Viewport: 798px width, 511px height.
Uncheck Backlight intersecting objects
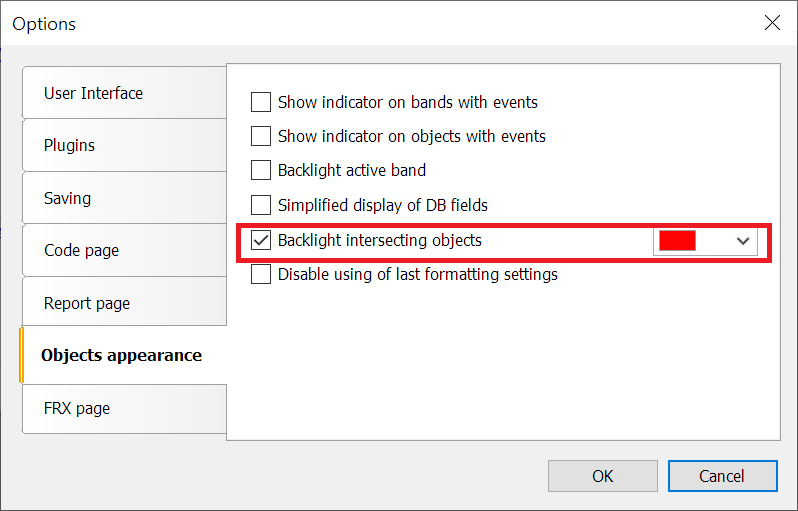(x=261, y=240)
